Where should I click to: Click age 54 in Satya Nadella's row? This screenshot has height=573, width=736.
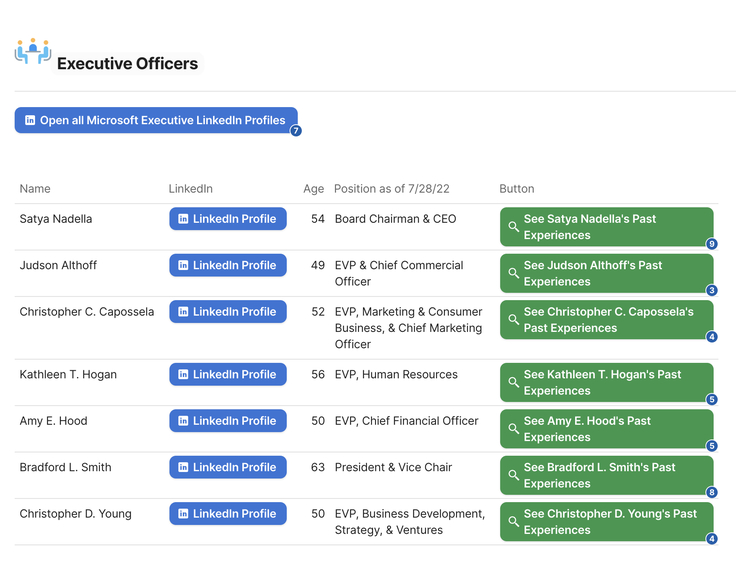(318, 219)
